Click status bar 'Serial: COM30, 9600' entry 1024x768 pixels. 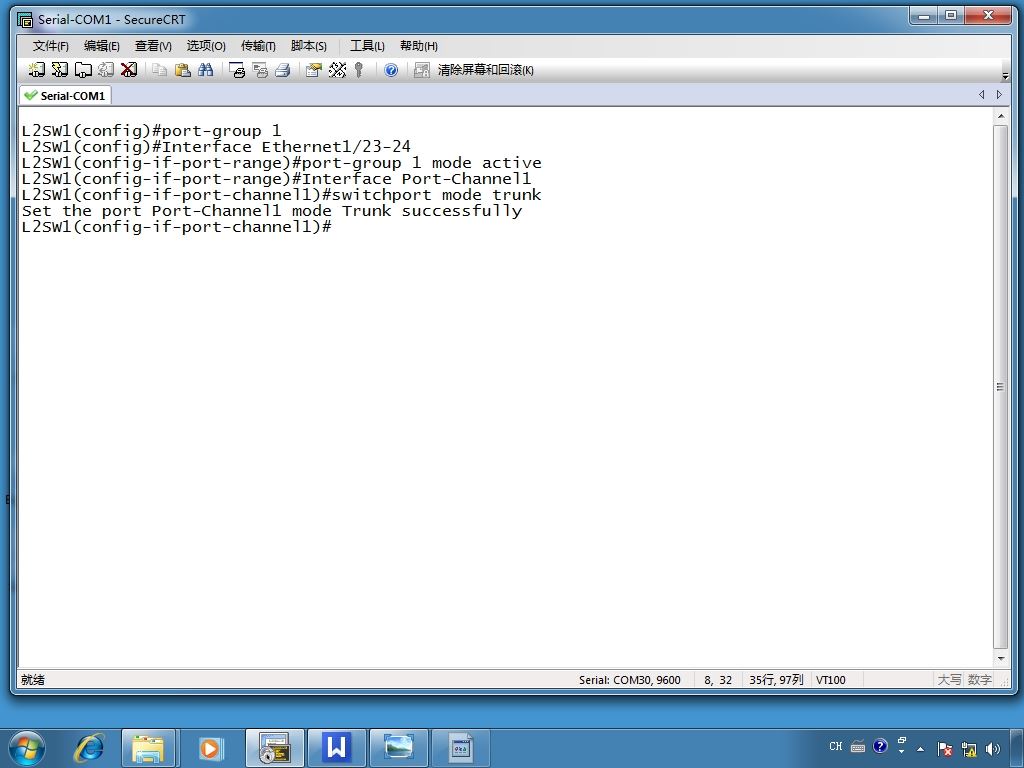tap(630, 680)
